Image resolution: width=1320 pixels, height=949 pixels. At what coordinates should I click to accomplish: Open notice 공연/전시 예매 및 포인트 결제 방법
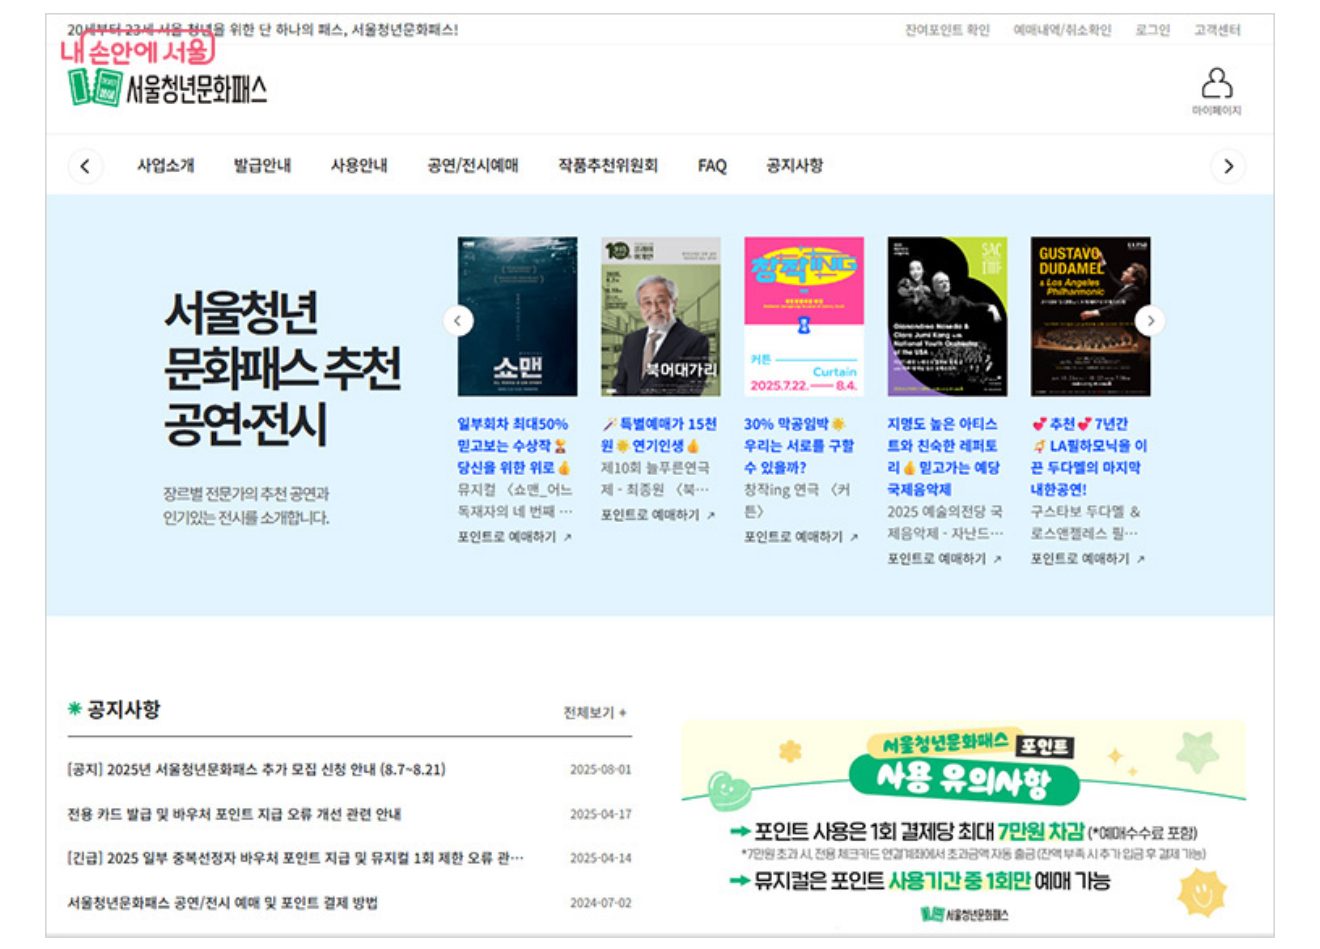point(223,903)
